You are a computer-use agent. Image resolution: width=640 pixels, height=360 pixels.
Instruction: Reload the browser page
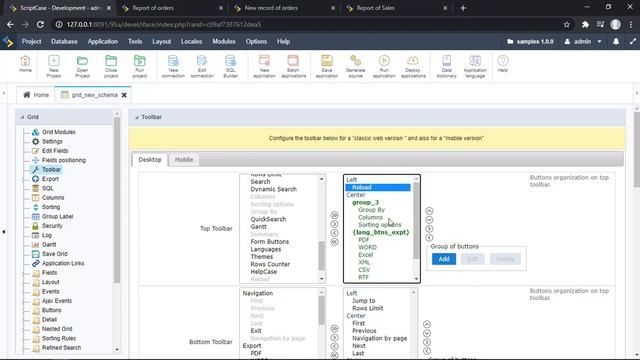point(40,24)
